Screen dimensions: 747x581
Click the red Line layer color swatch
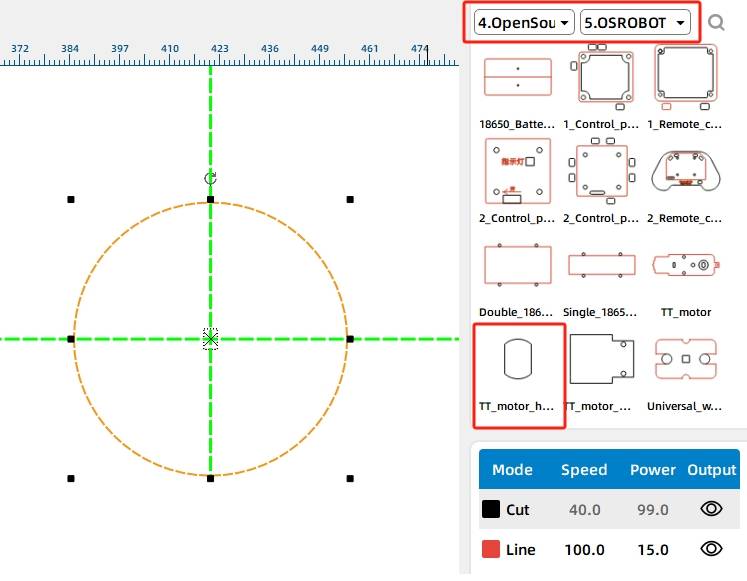click(x=491, y=549)
